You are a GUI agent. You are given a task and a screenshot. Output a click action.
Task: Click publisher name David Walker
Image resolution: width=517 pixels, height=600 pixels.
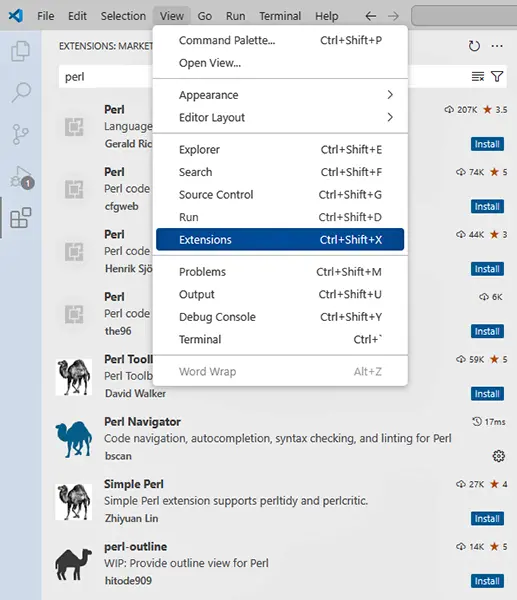(x=135, y=394)
